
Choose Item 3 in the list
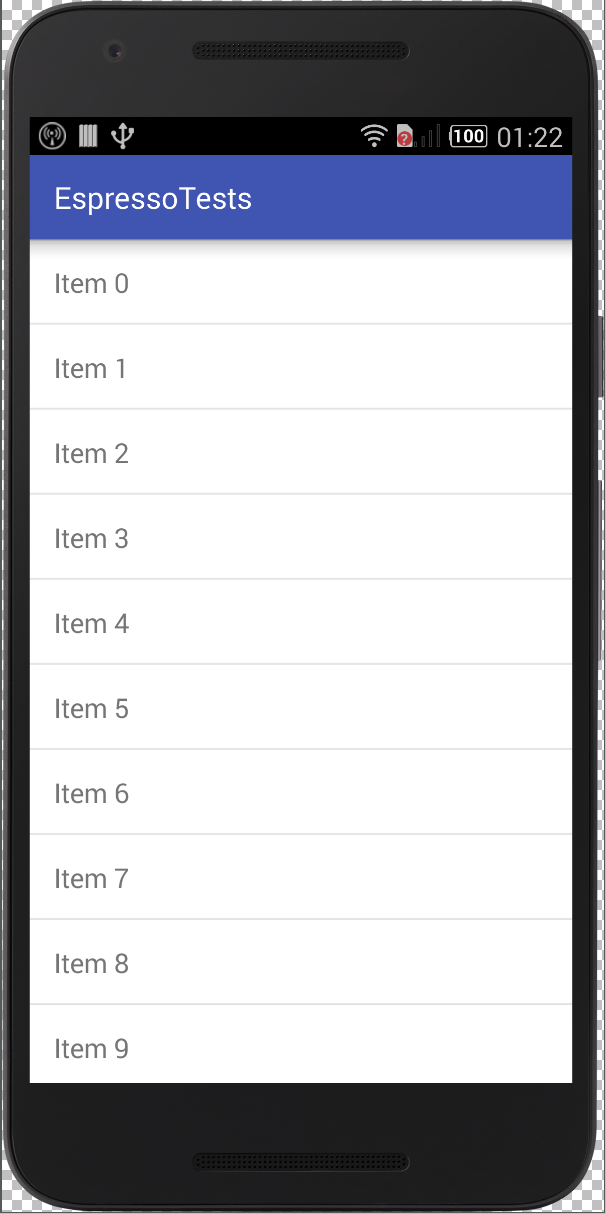pos(300,539)
